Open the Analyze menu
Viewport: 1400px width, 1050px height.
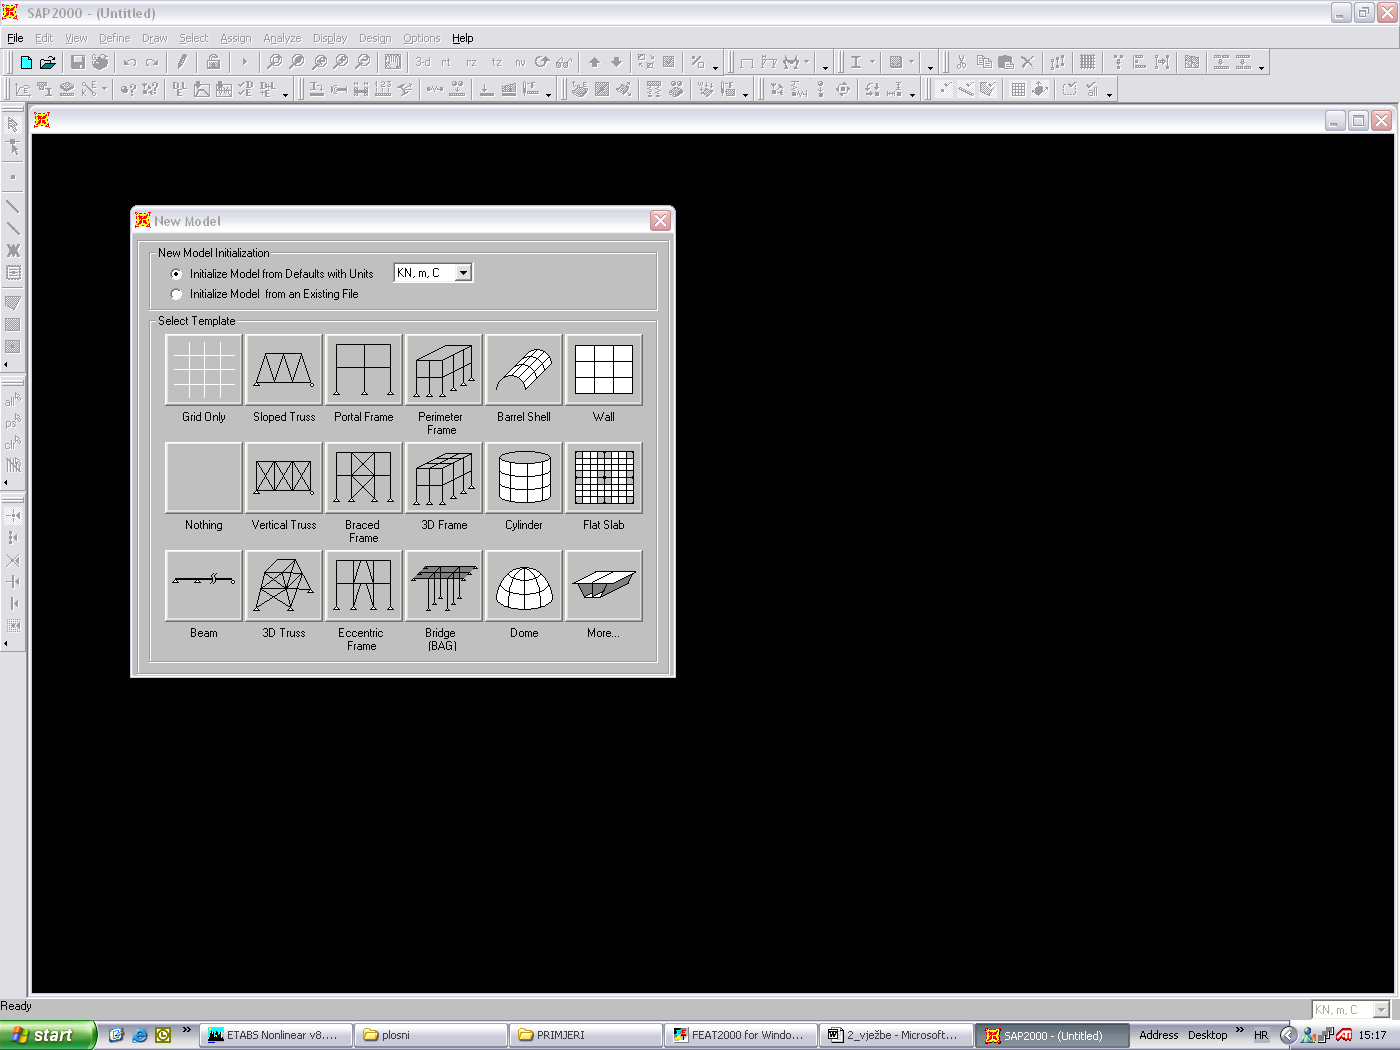tap(282, 38)
